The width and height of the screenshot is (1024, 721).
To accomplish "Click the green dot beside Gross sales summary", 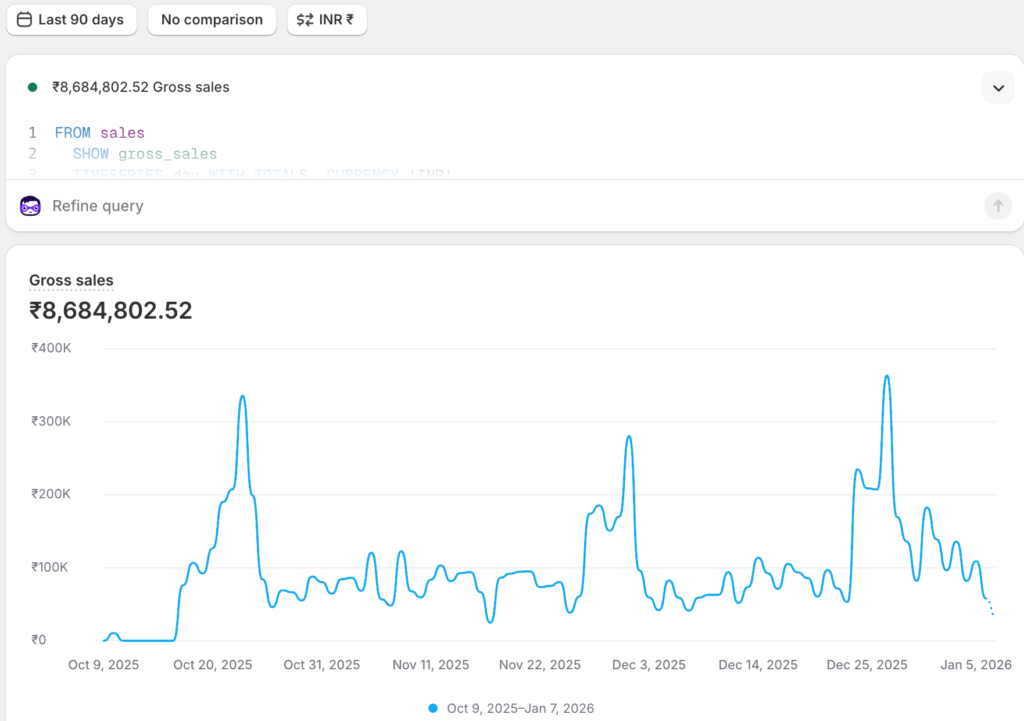I will pos(33,87).
